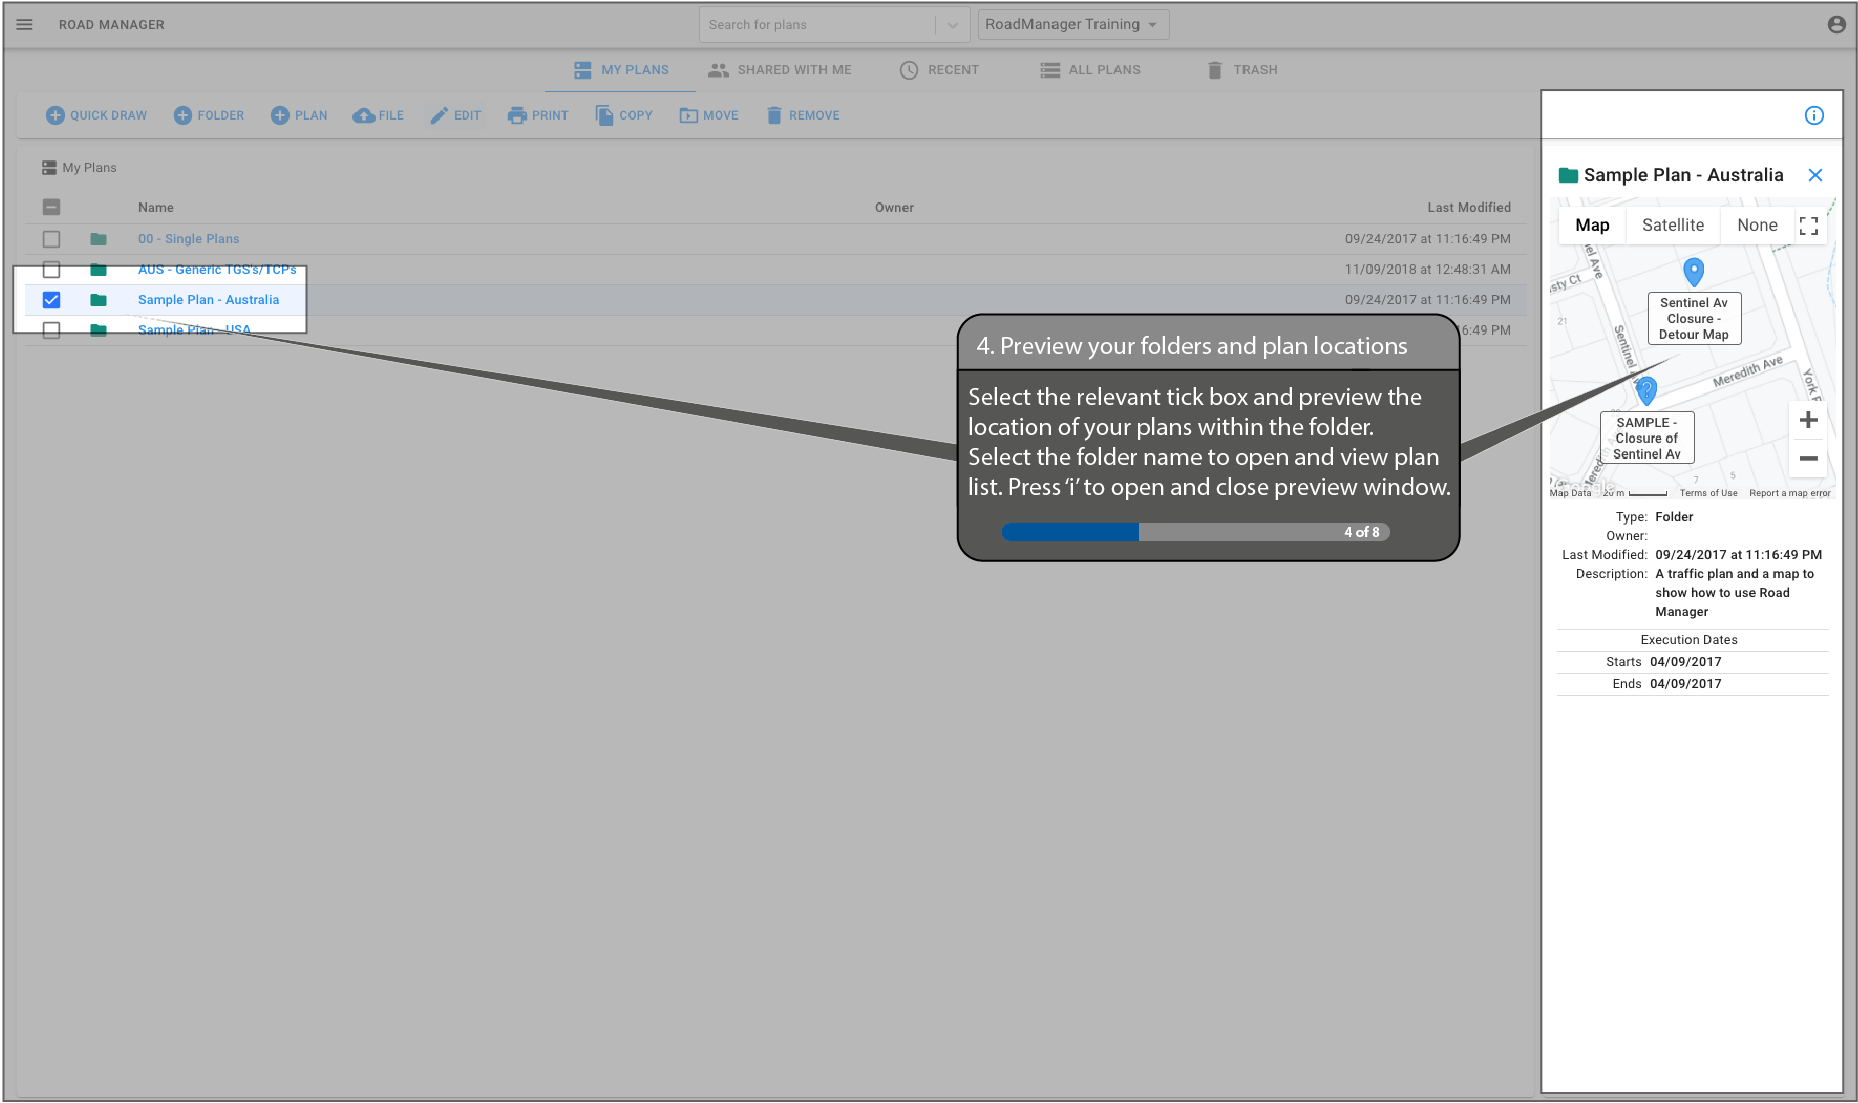Create a new Plan
The height and width of the screenshot is (1103, 1858).
(299, 116)
